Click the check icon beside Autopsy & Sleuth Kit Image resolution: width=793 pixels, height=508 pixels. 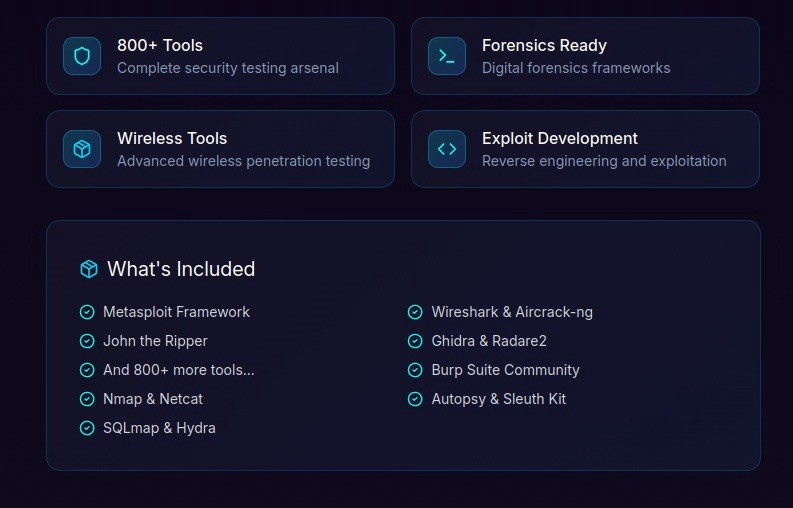[x=415, y=399]
